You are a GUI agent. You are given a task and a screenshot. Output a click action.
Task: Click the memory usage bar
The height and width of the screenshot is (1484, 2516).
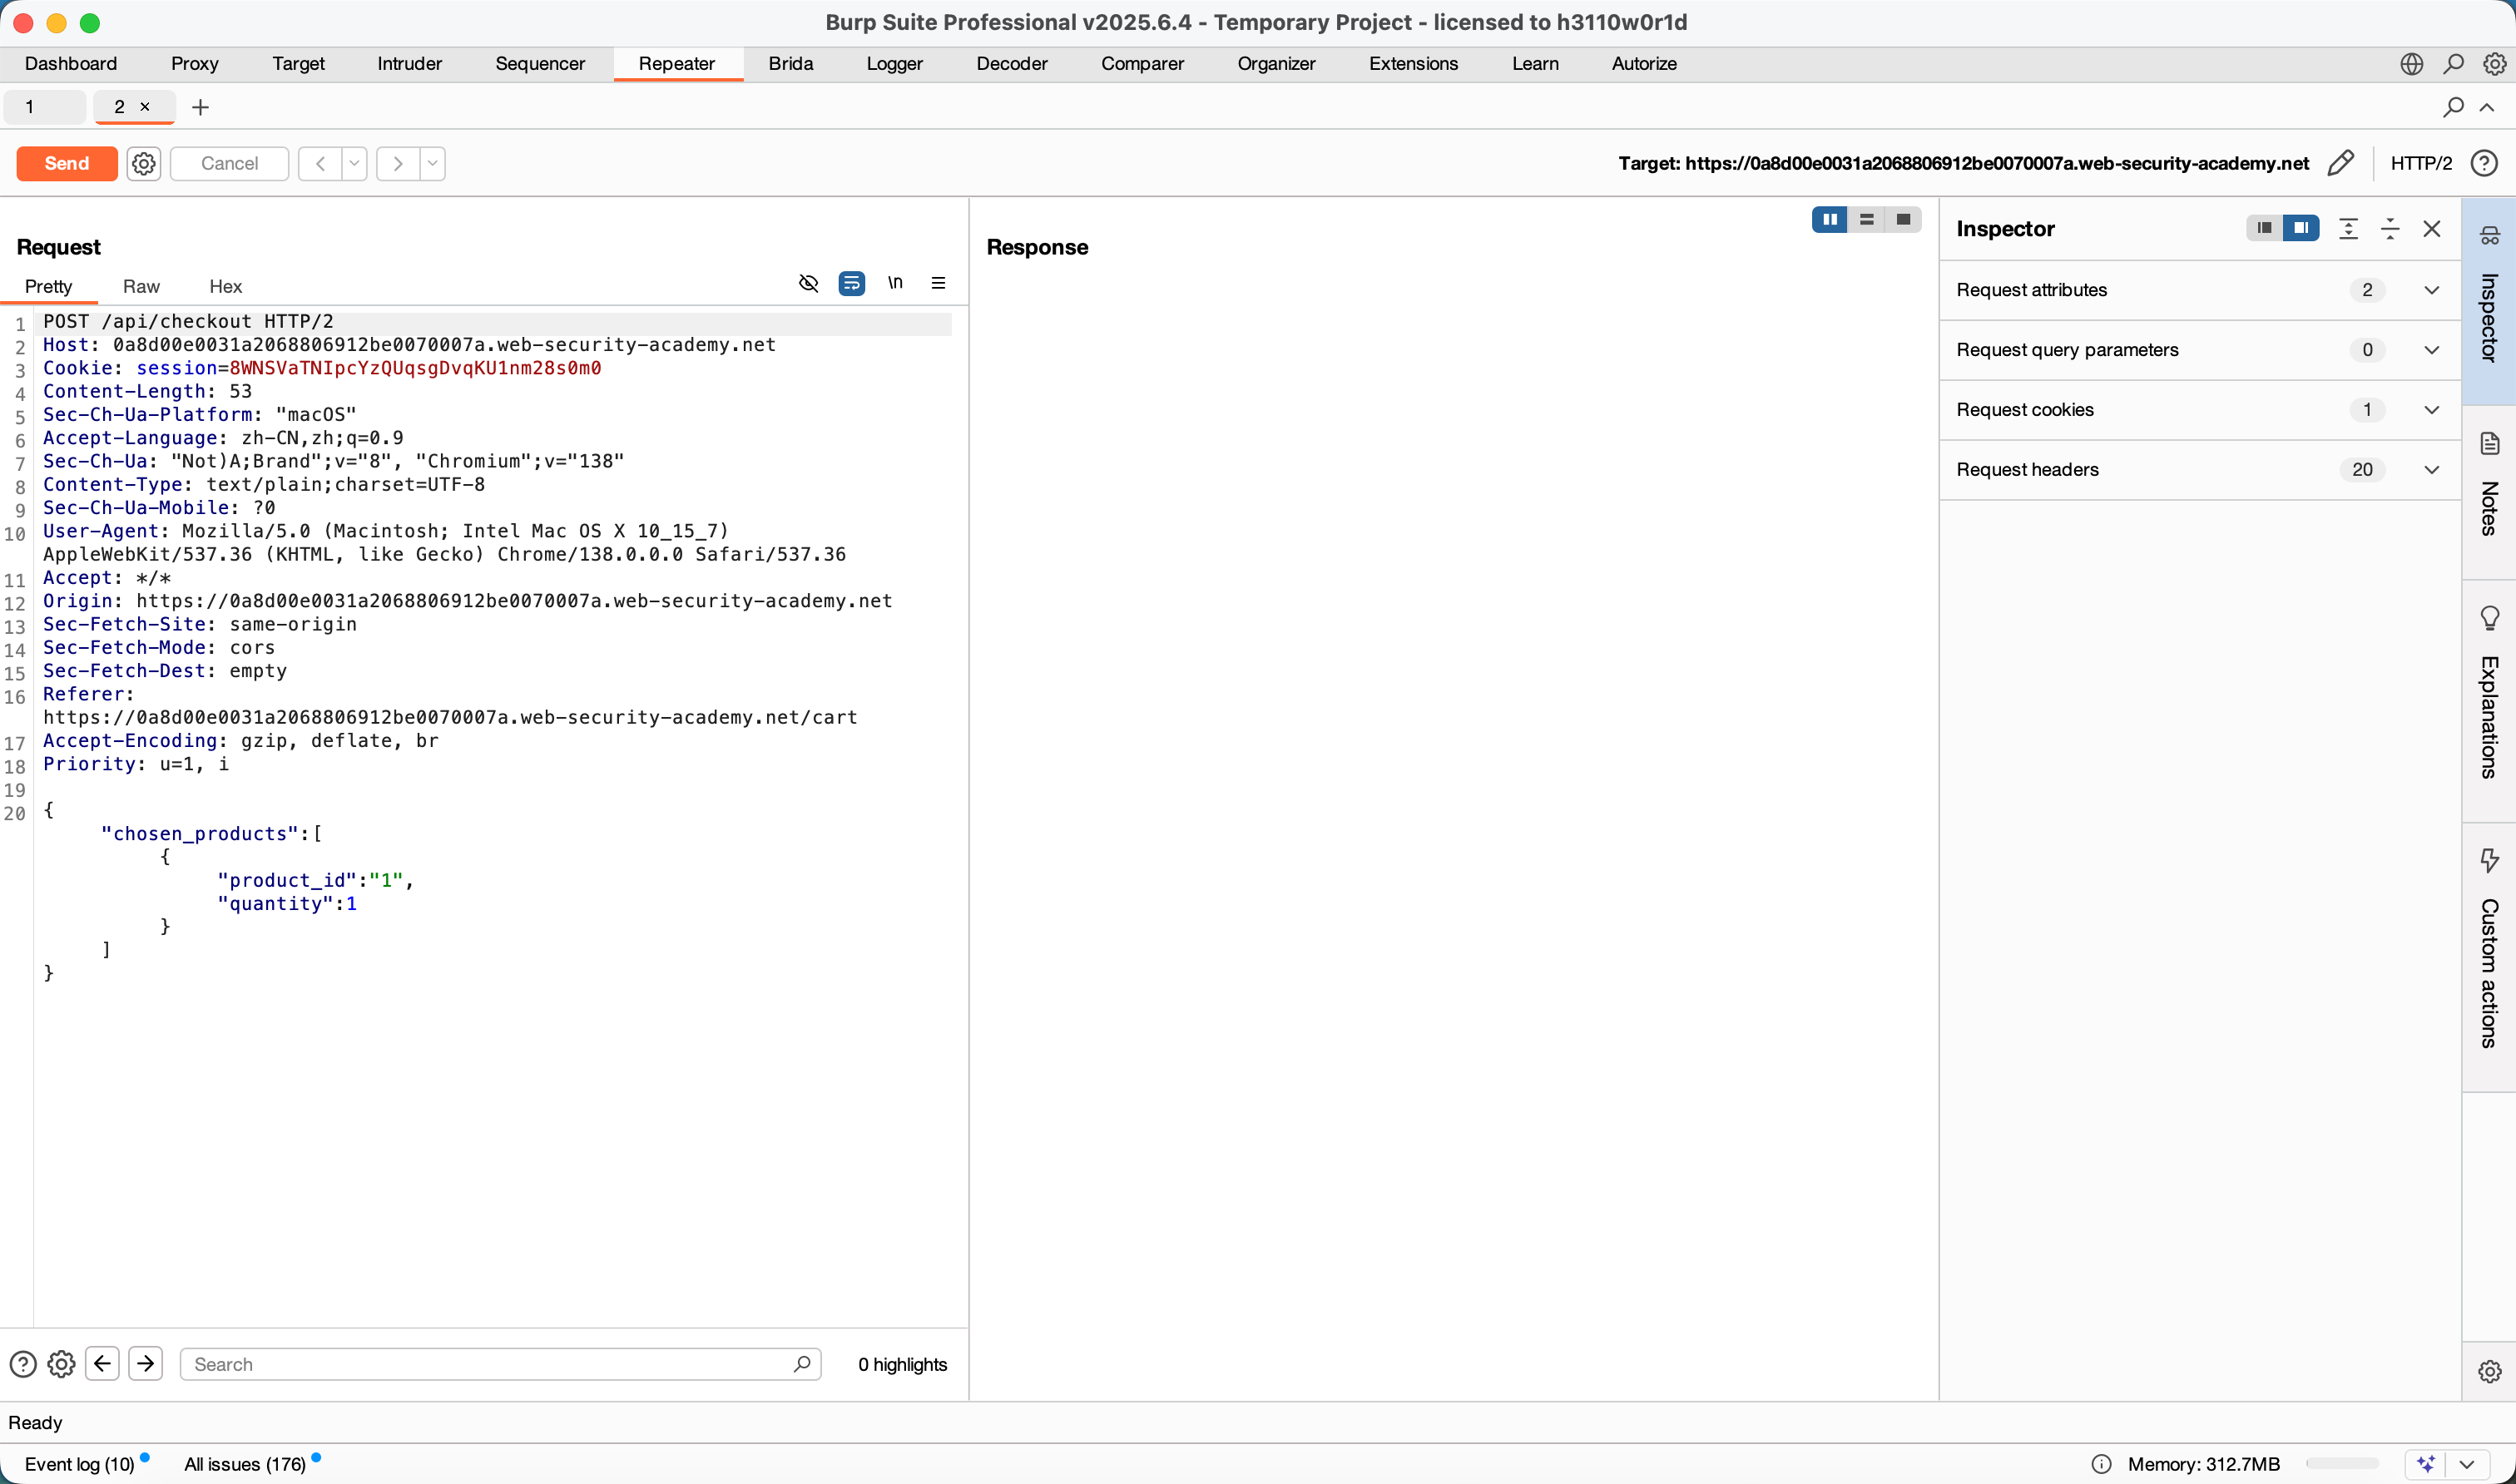(x=2342, y=1464)
